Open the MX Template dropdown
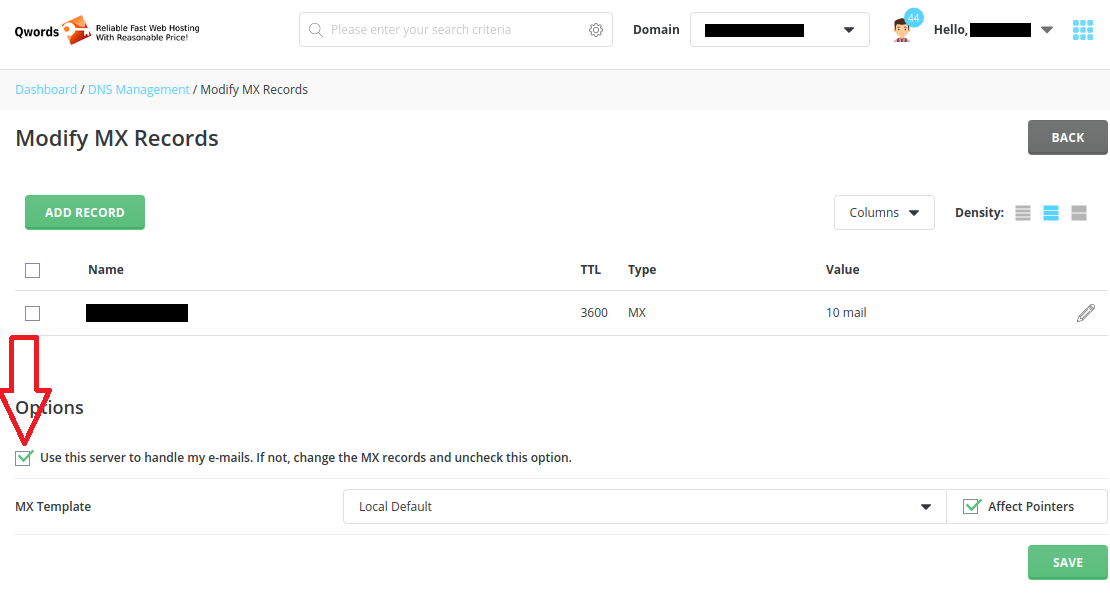 click(x=644, y=507)
